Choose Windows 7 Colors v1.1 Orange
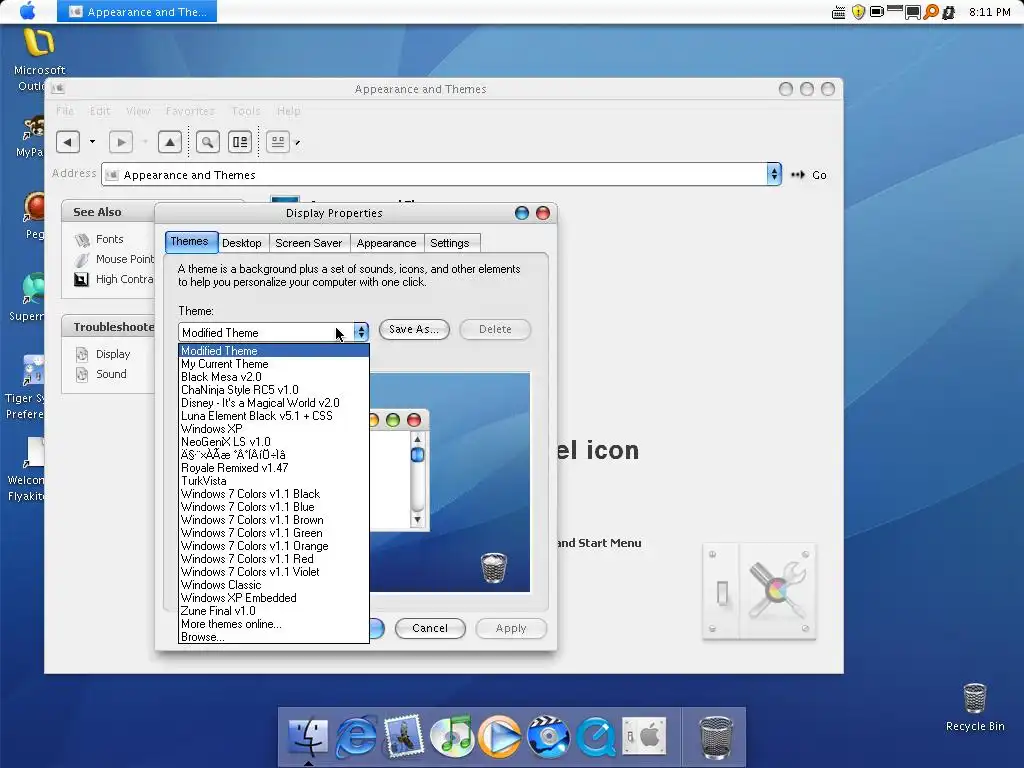Screen dimensions: 1024x768 coord(274,546)
